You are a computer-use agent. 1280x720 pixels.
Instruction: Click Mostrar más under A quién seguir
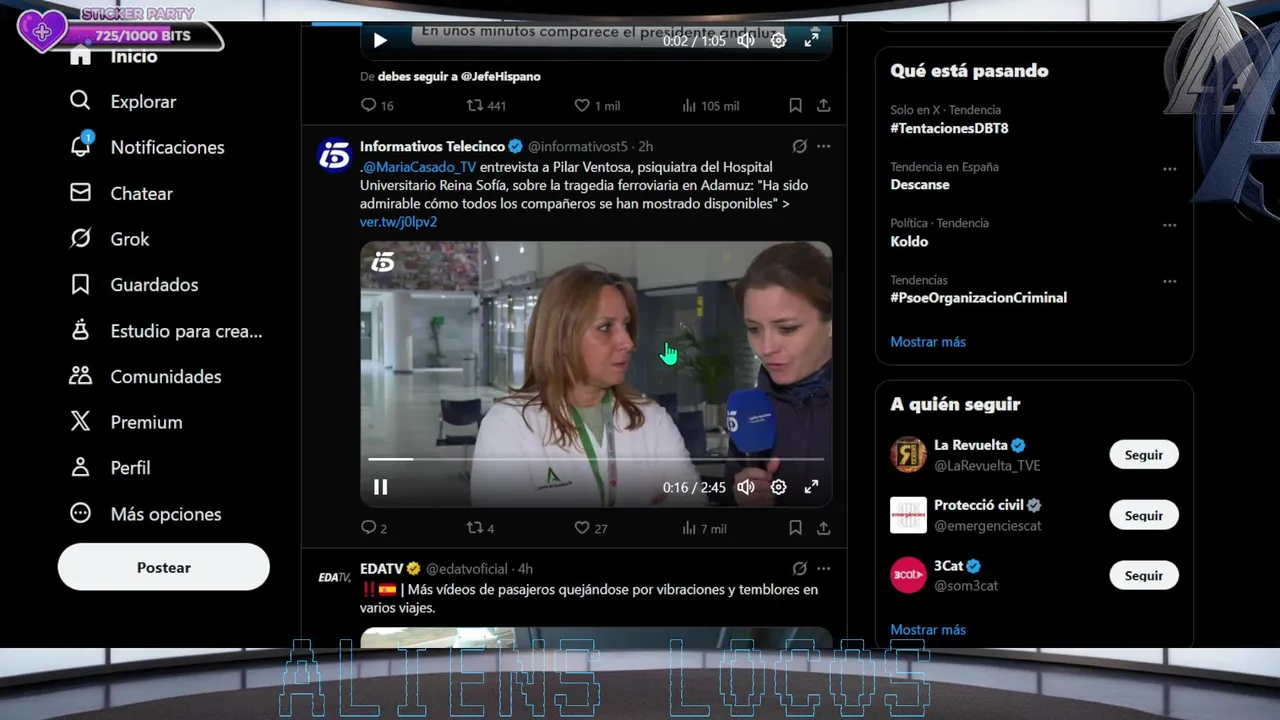[x=928, y=630]
